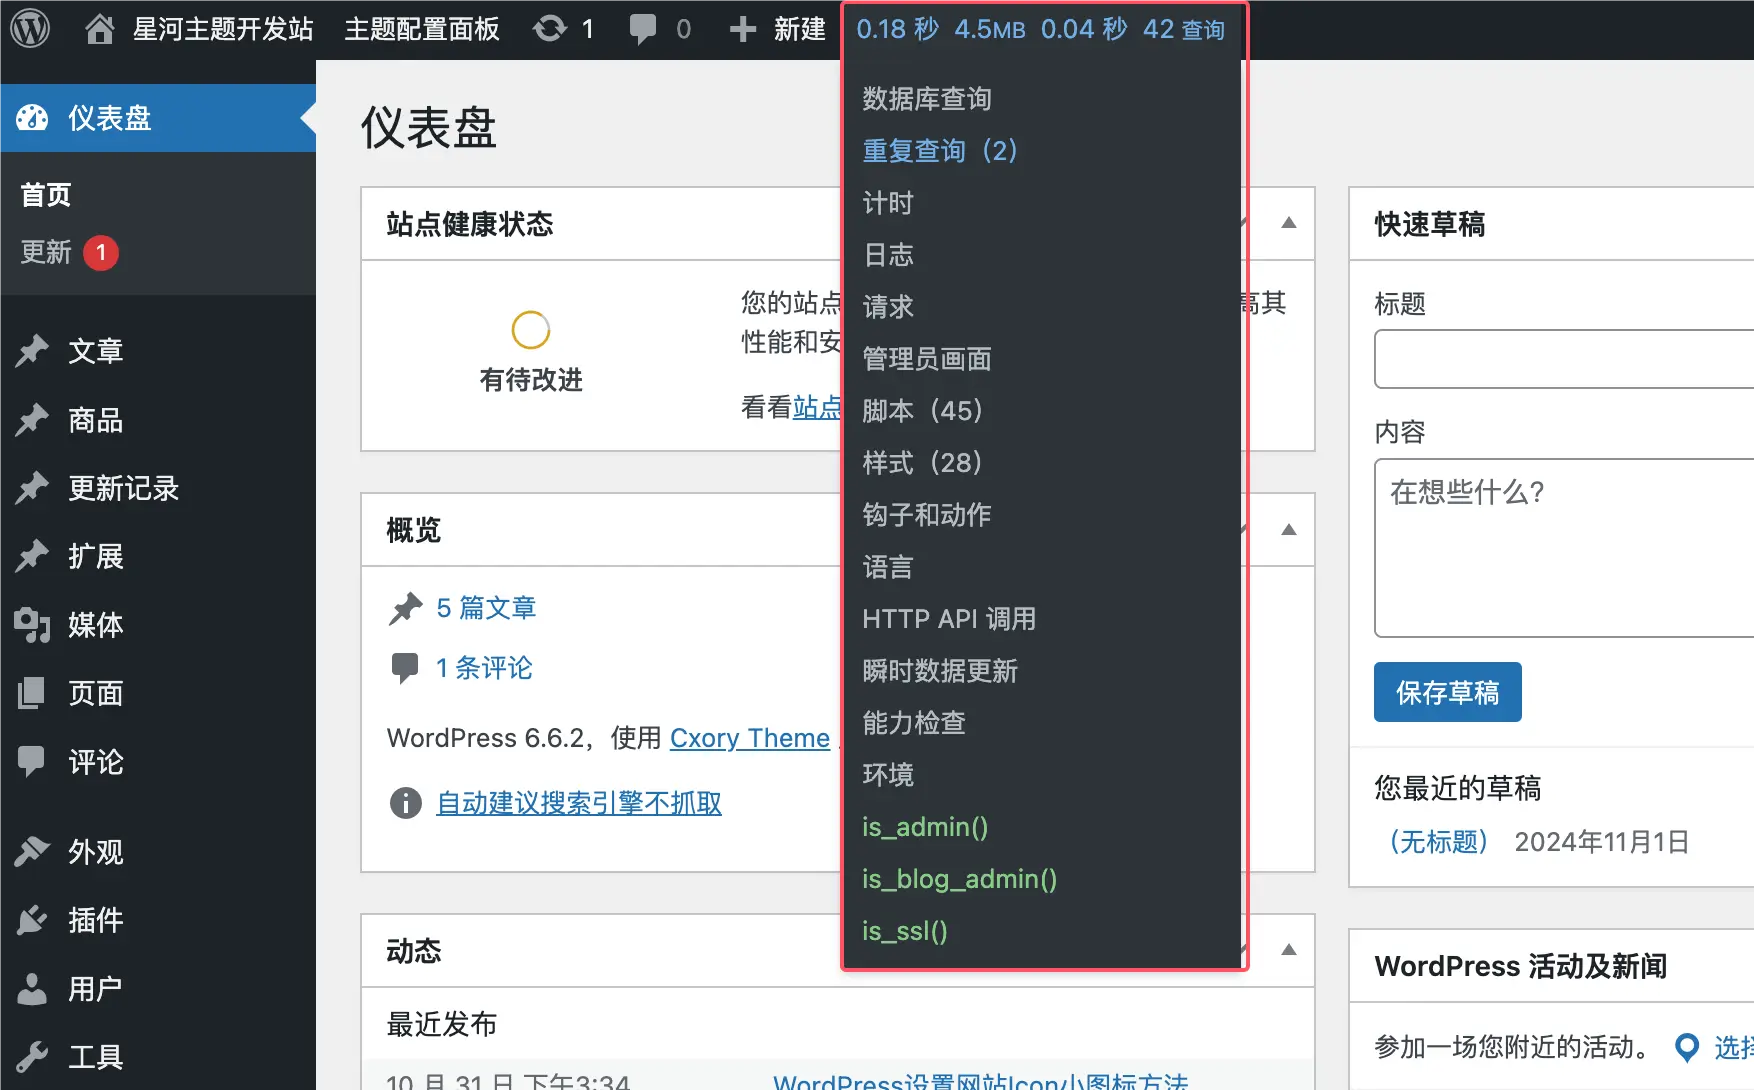Click the 插件 plugin icon
Screen dimensions: 1754x1090
pos(32,920)
